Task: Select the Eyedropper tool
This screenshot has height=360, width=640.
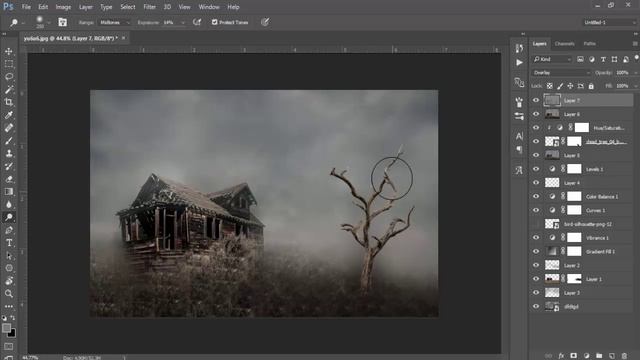Action: (9, 115)
